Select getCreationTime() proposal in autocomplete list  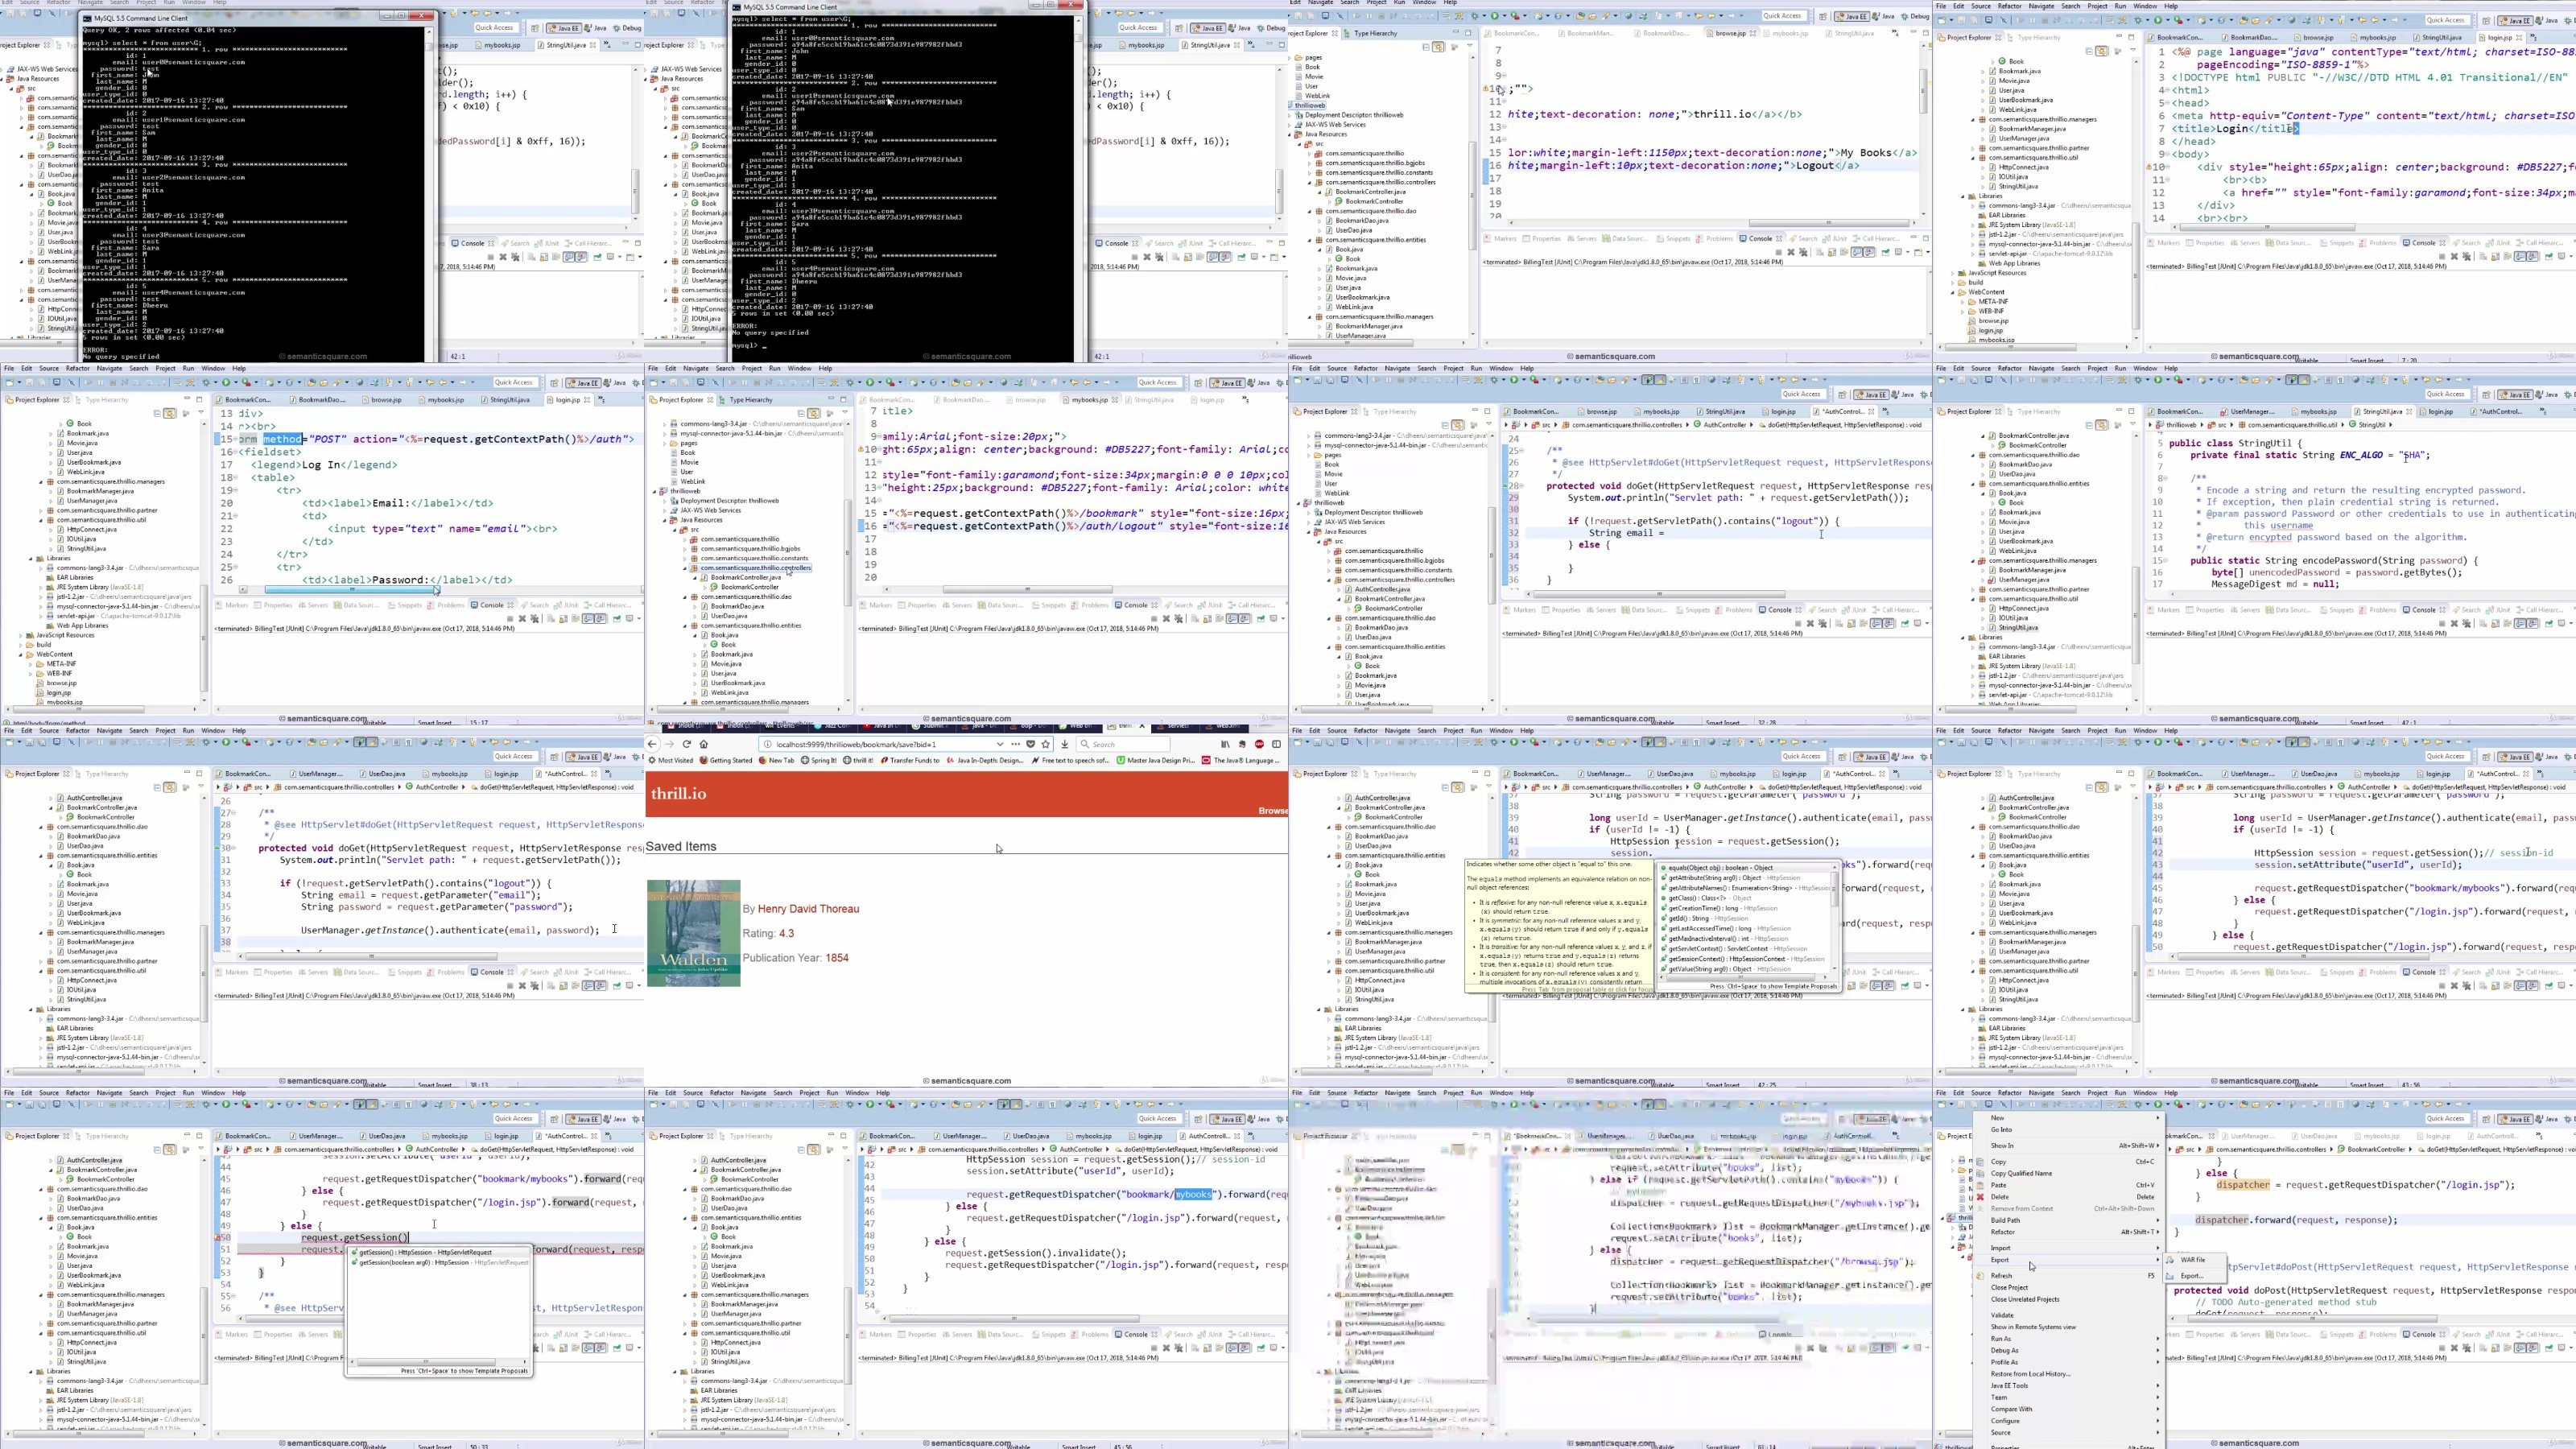pyautogui.click(x=1745, y=908)
